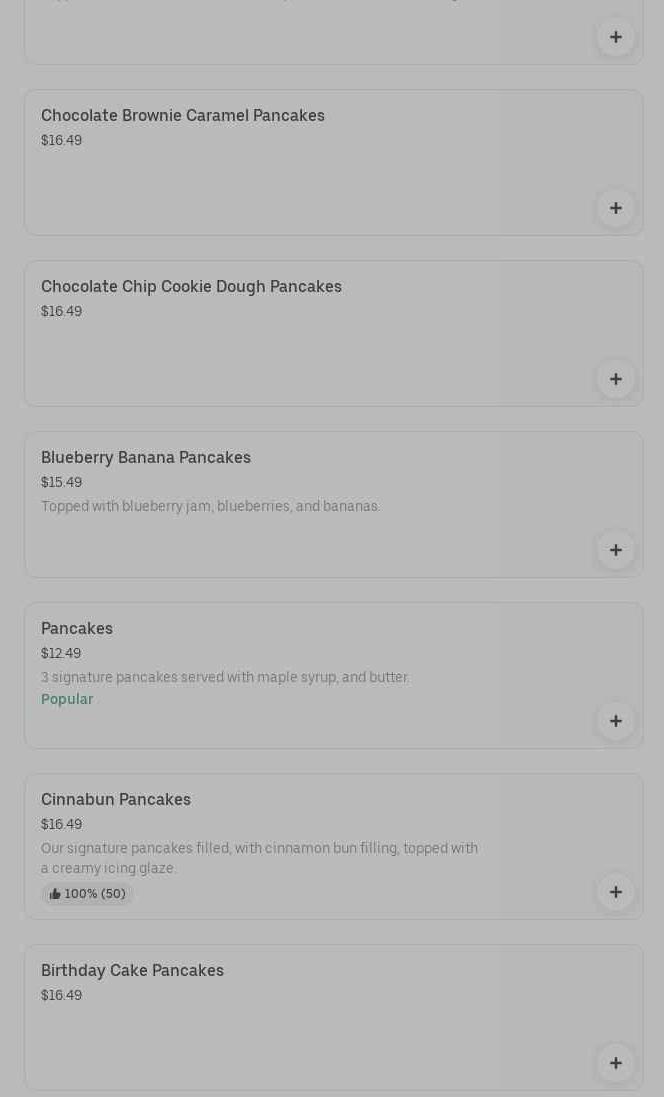Click Cinnabun Pancakes description text

259,858
